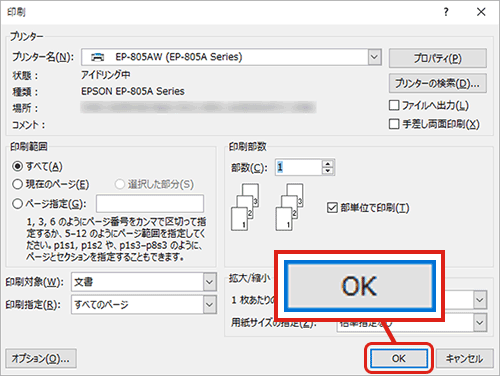The image size is (500, 376).
Task: Click the page range input field
Action: point(150,203)
